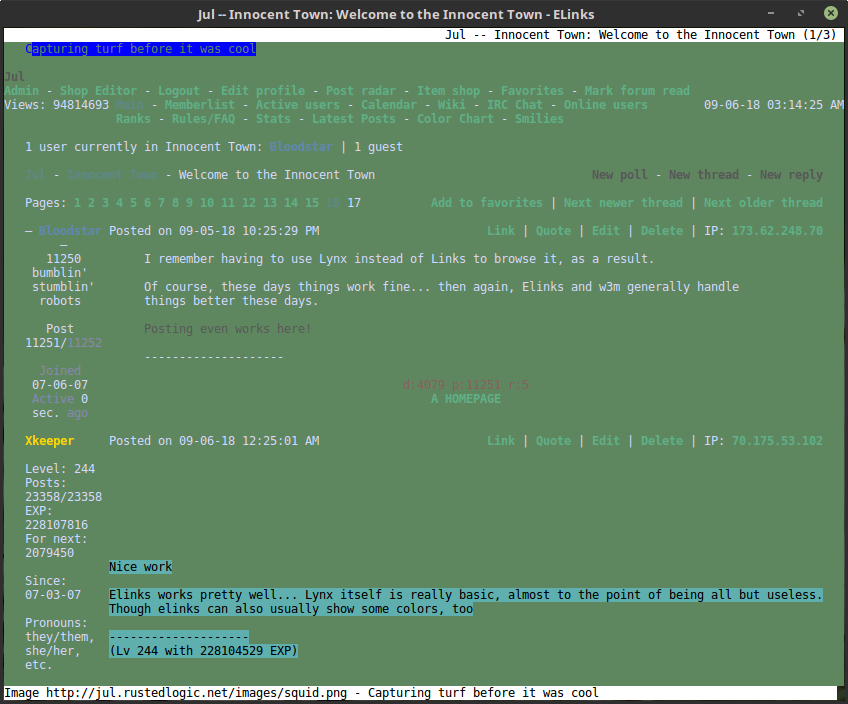Close the ELinks window
This screenshot has width=848, height=704.
[x=831, y=13]
